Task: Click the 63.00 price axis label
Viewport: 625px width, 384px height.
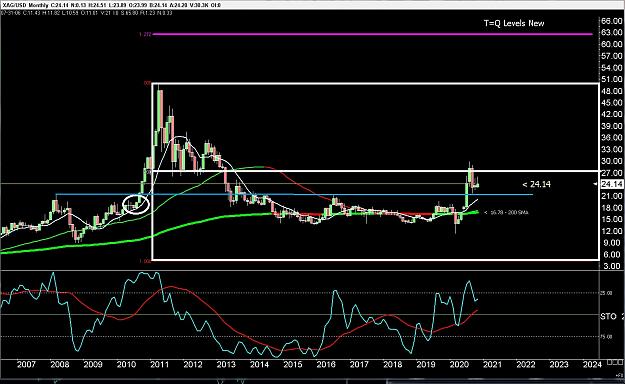Action: pos(612,32)
